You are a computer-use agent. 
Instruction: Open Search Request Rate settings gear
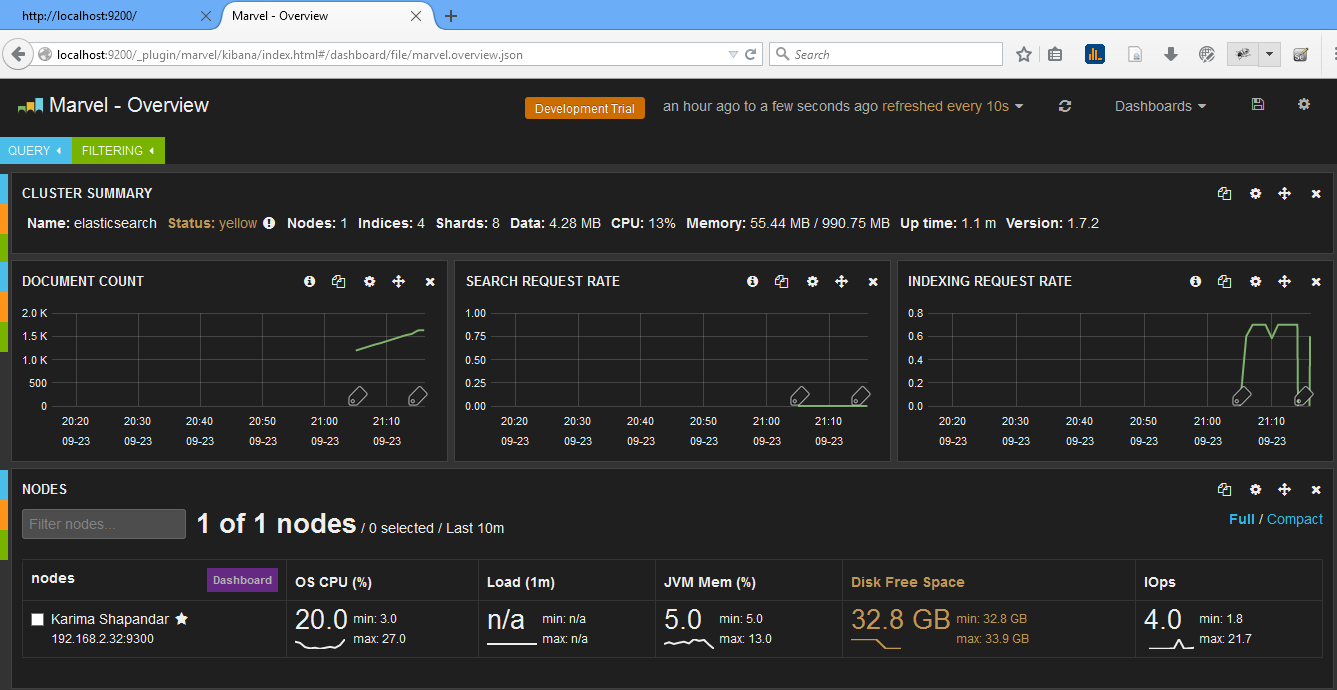tap(812, 282)
